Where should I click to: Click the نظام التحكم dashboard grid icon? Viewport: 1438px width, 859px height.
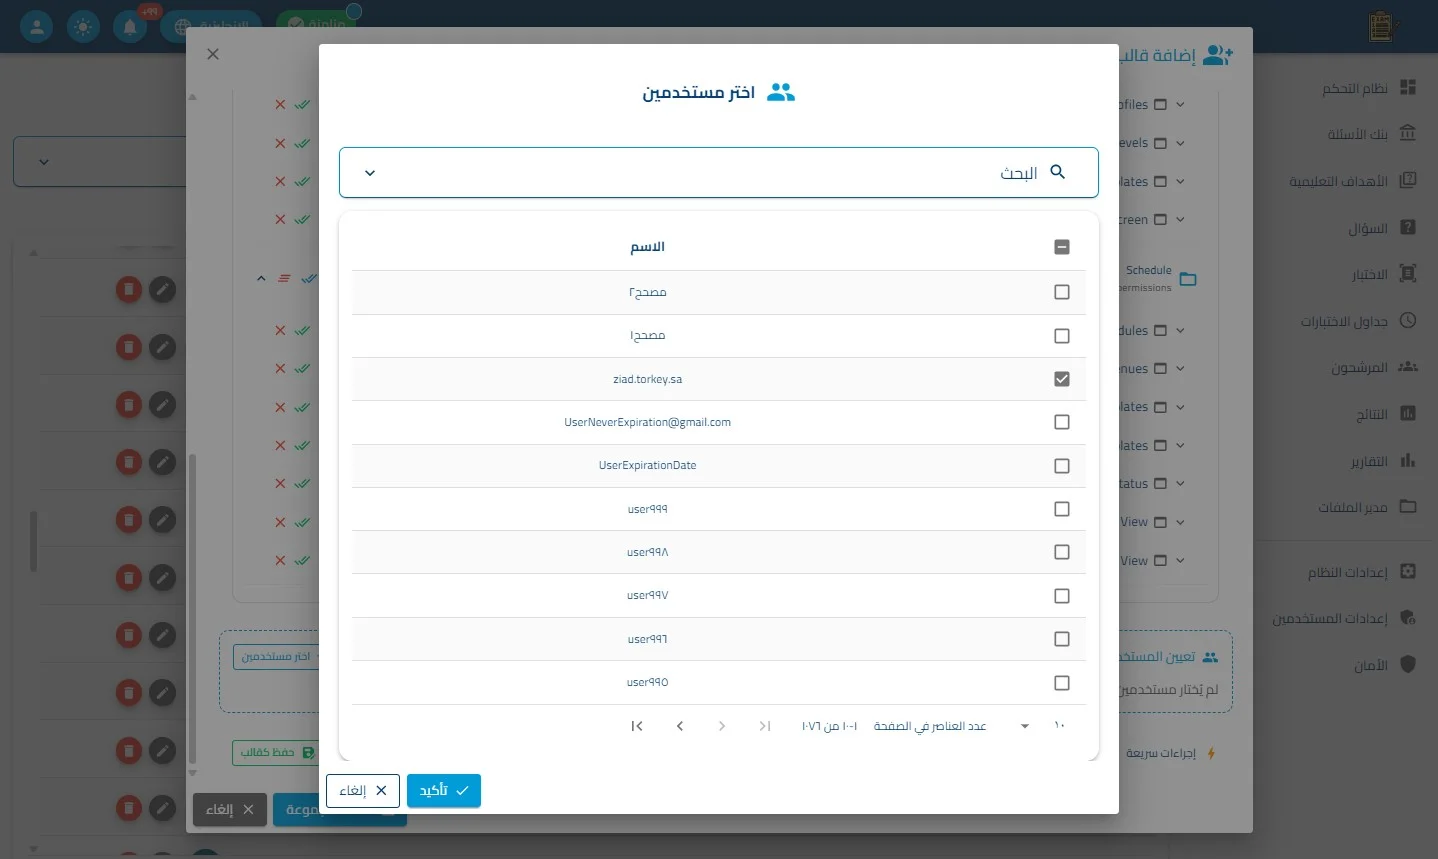coord(1408,87)
